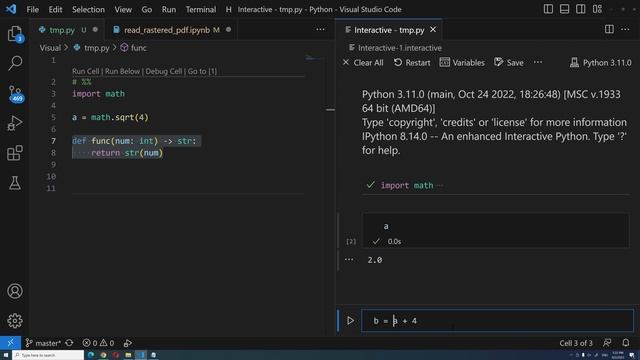The image size is (640, 360).
Task: Click the 2.0 output value
Action: (375, 260)
